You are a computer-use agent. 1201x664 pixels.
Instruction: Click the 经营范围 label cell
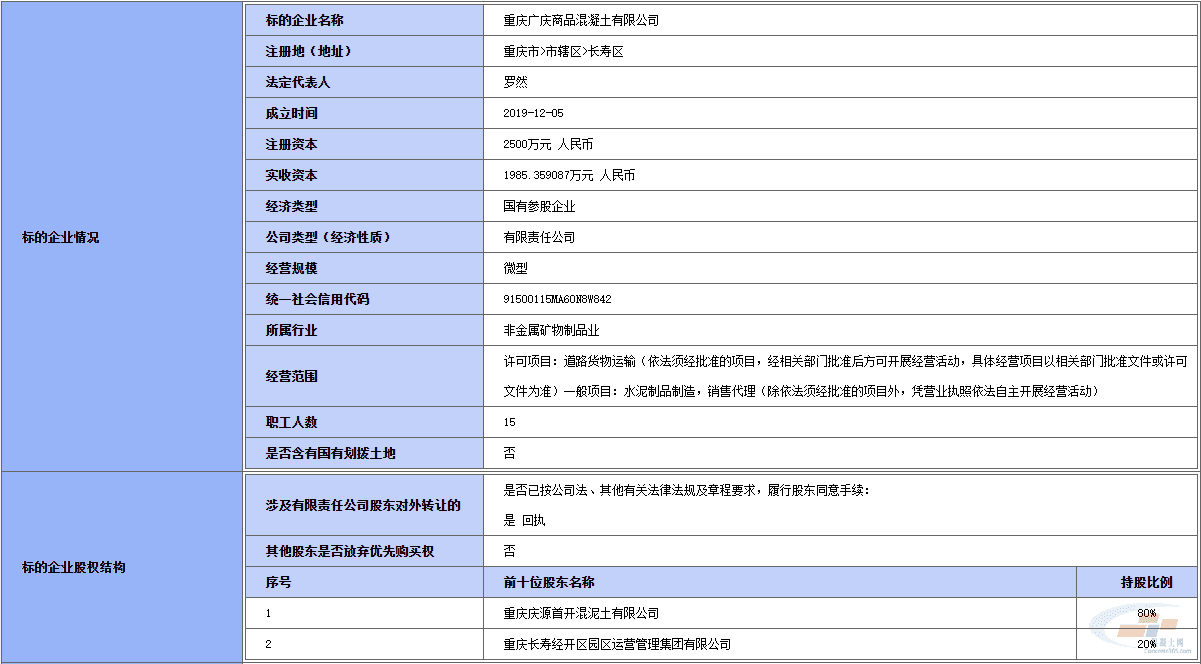pos(291,376)
